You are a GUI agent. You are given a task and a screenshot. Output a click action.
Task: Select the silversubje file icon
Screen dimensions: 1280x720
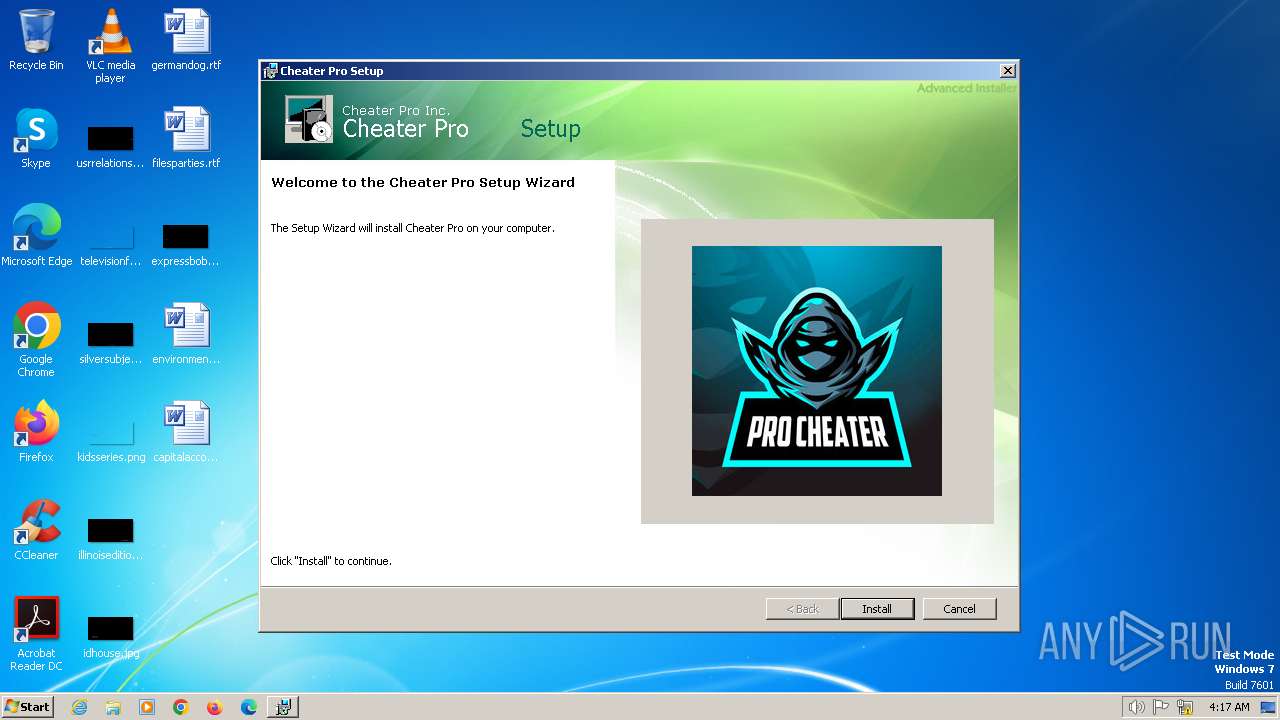[110, 342]
